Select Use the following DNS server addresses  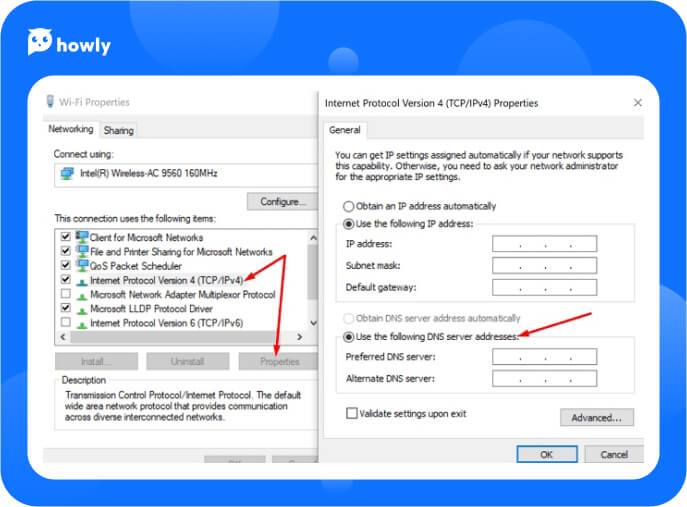click(349, 337)
